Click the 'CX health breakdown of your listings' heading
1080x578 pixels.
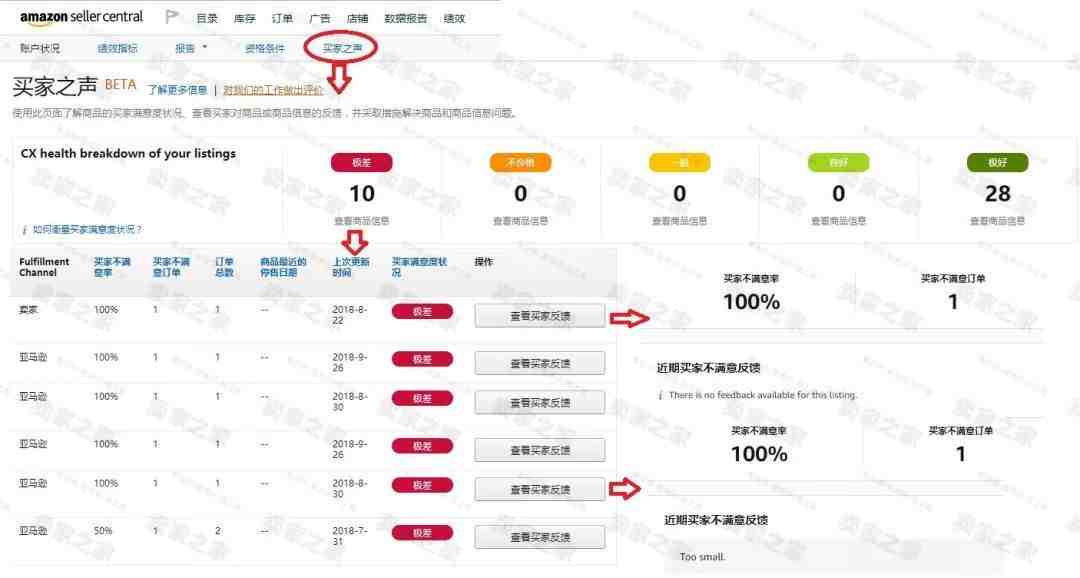pos(128,154)
